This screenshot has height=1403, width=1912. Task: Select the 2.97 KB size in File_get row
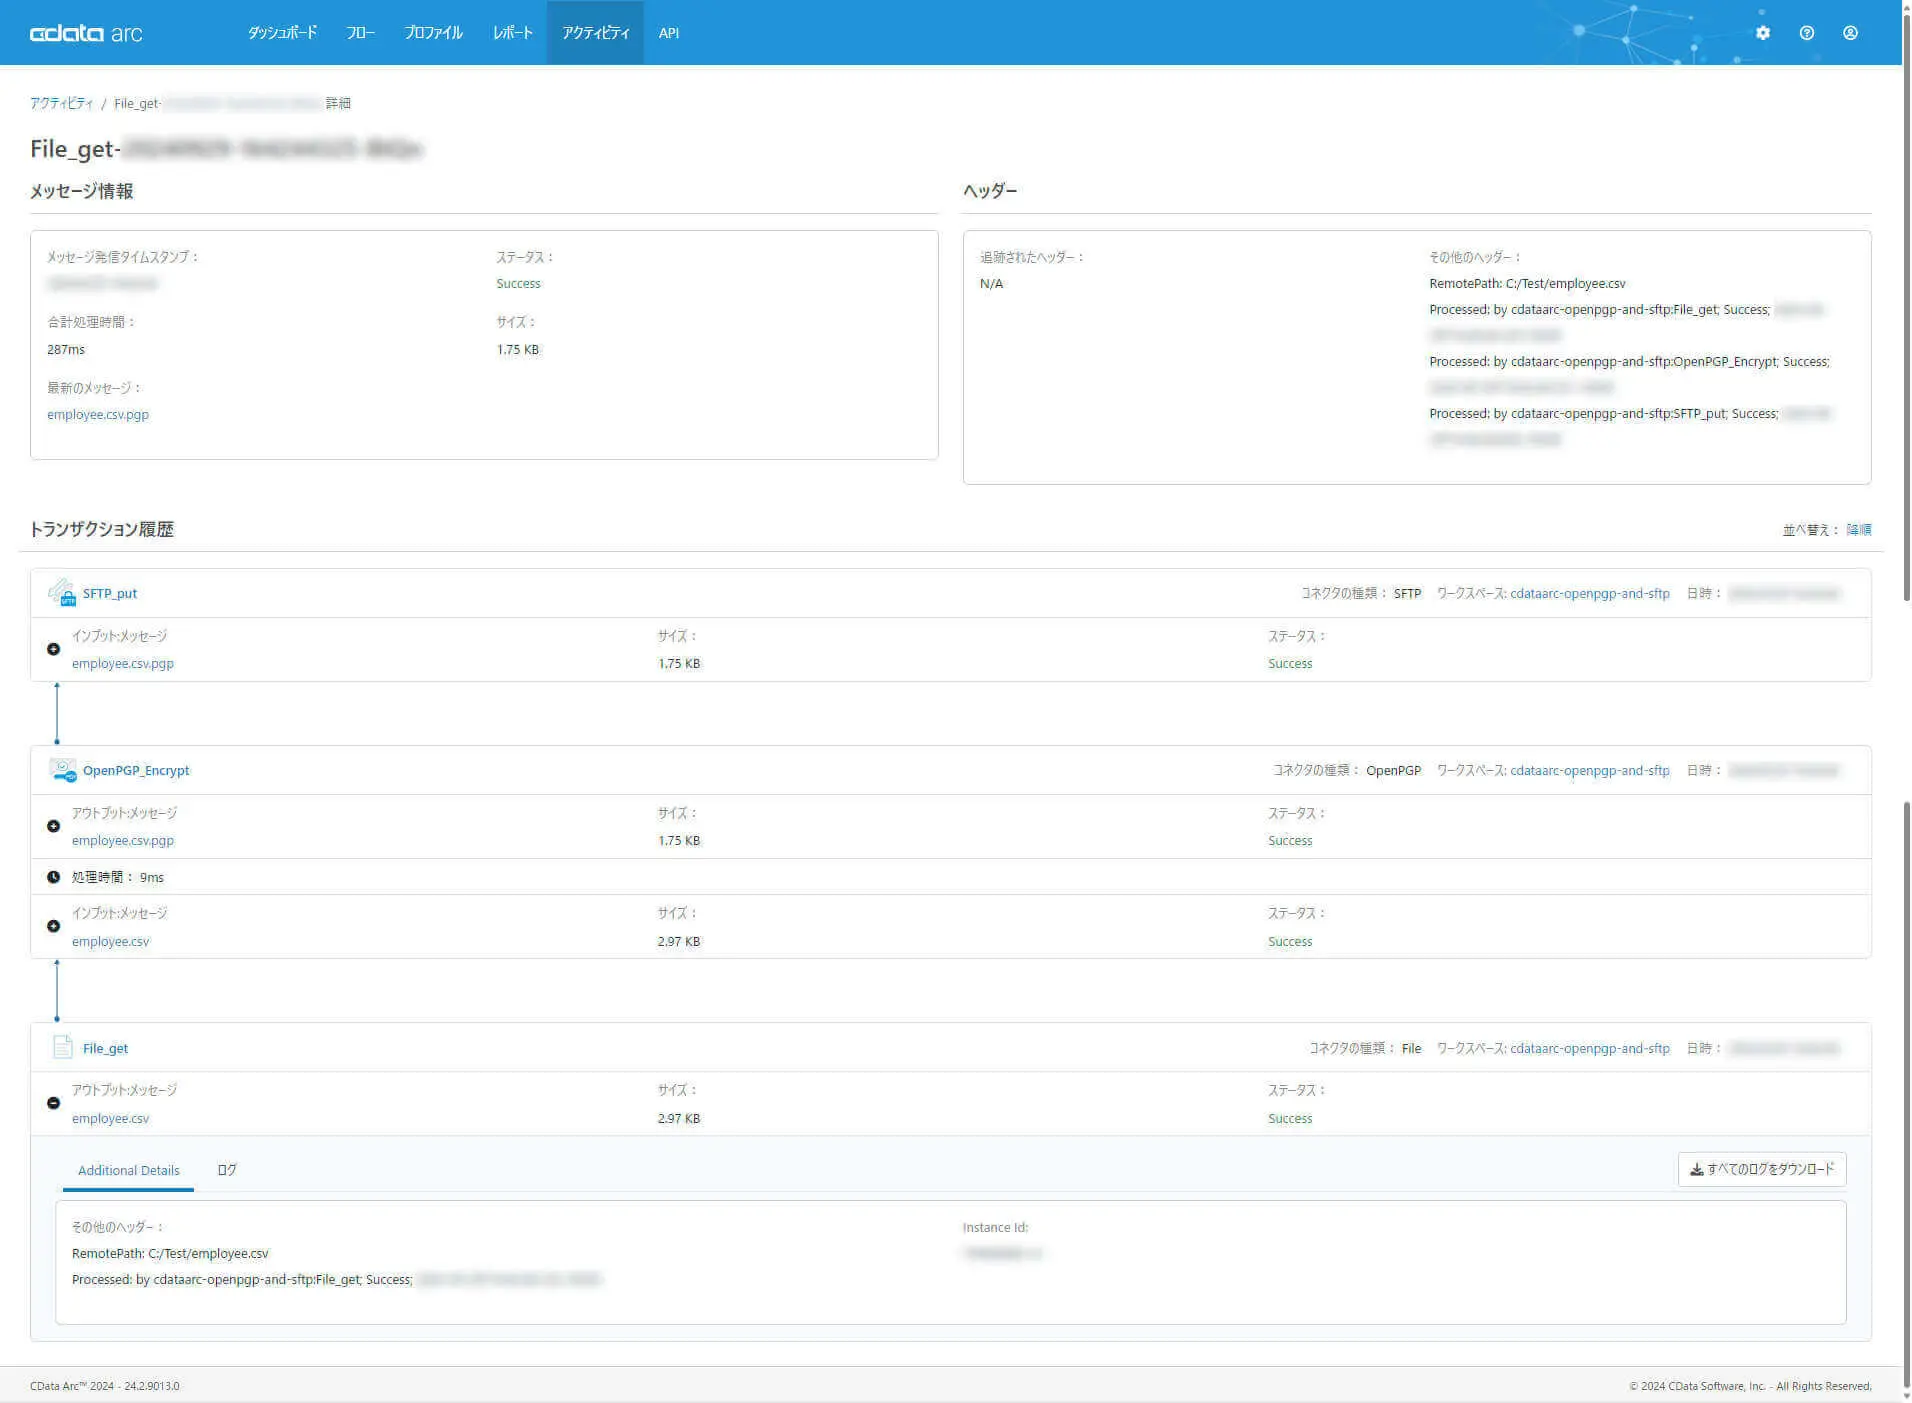click(679, 1118)
